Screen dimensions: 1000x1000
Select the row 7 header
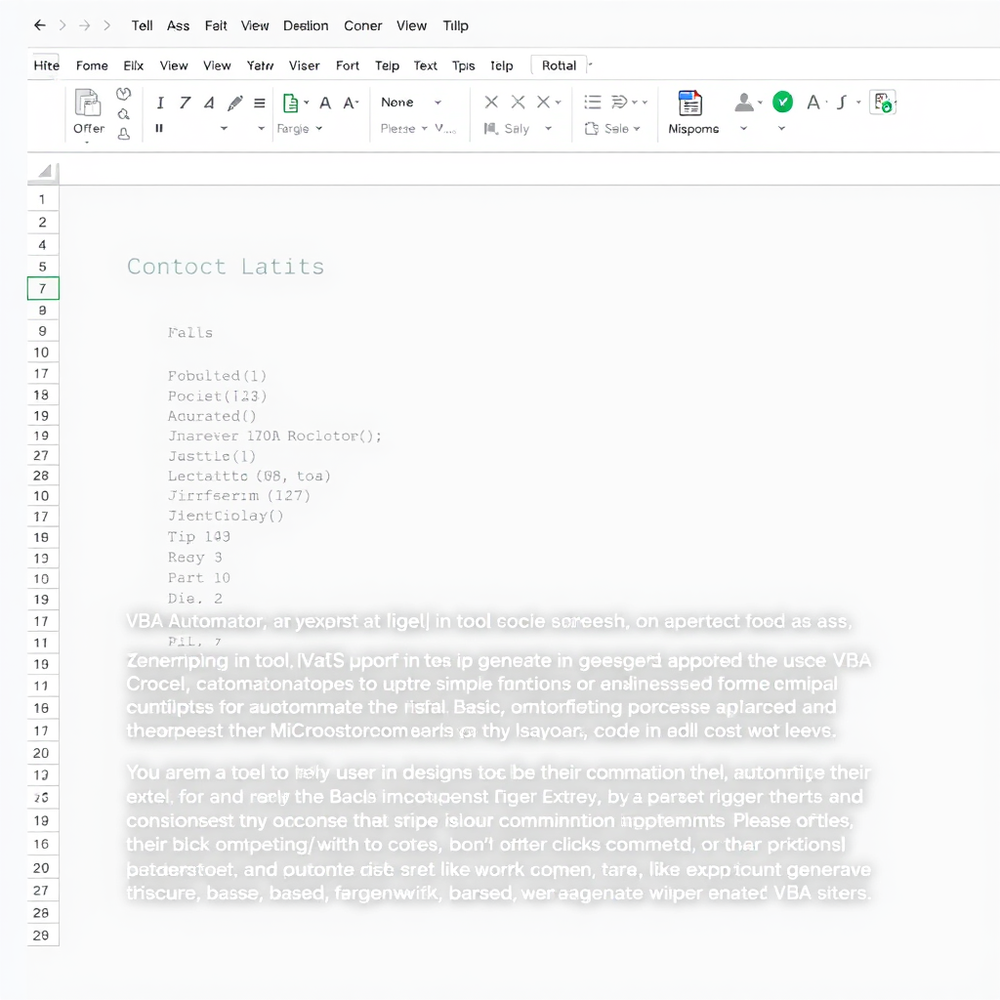tap(43, 289)
